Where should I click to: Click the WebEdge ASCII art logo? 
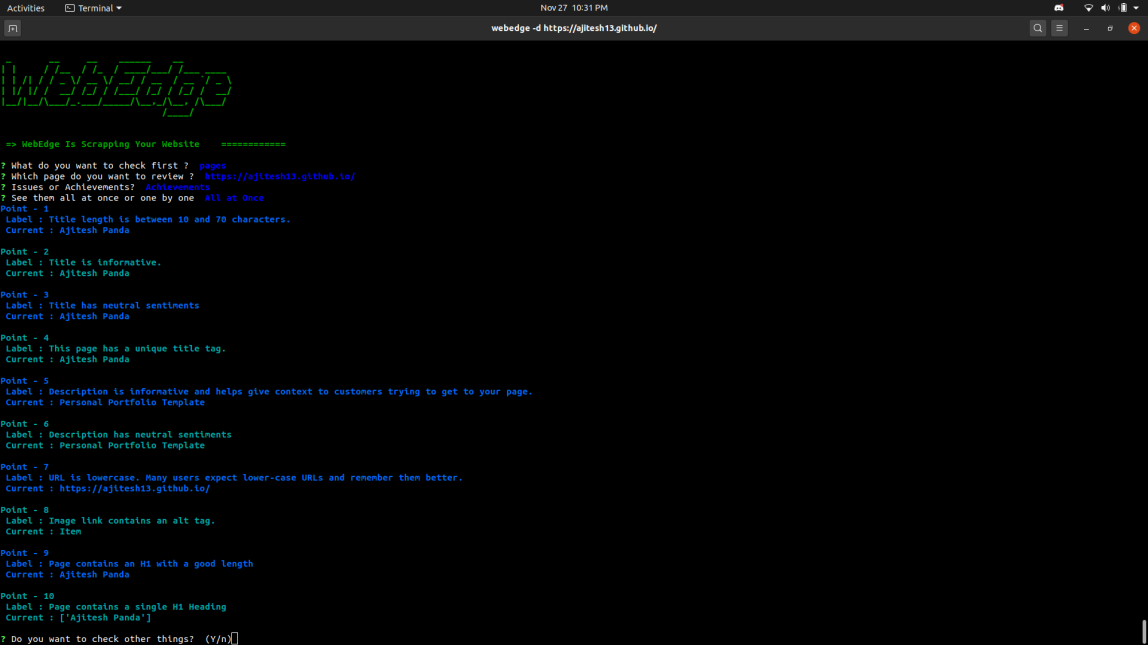pos(116,89)
